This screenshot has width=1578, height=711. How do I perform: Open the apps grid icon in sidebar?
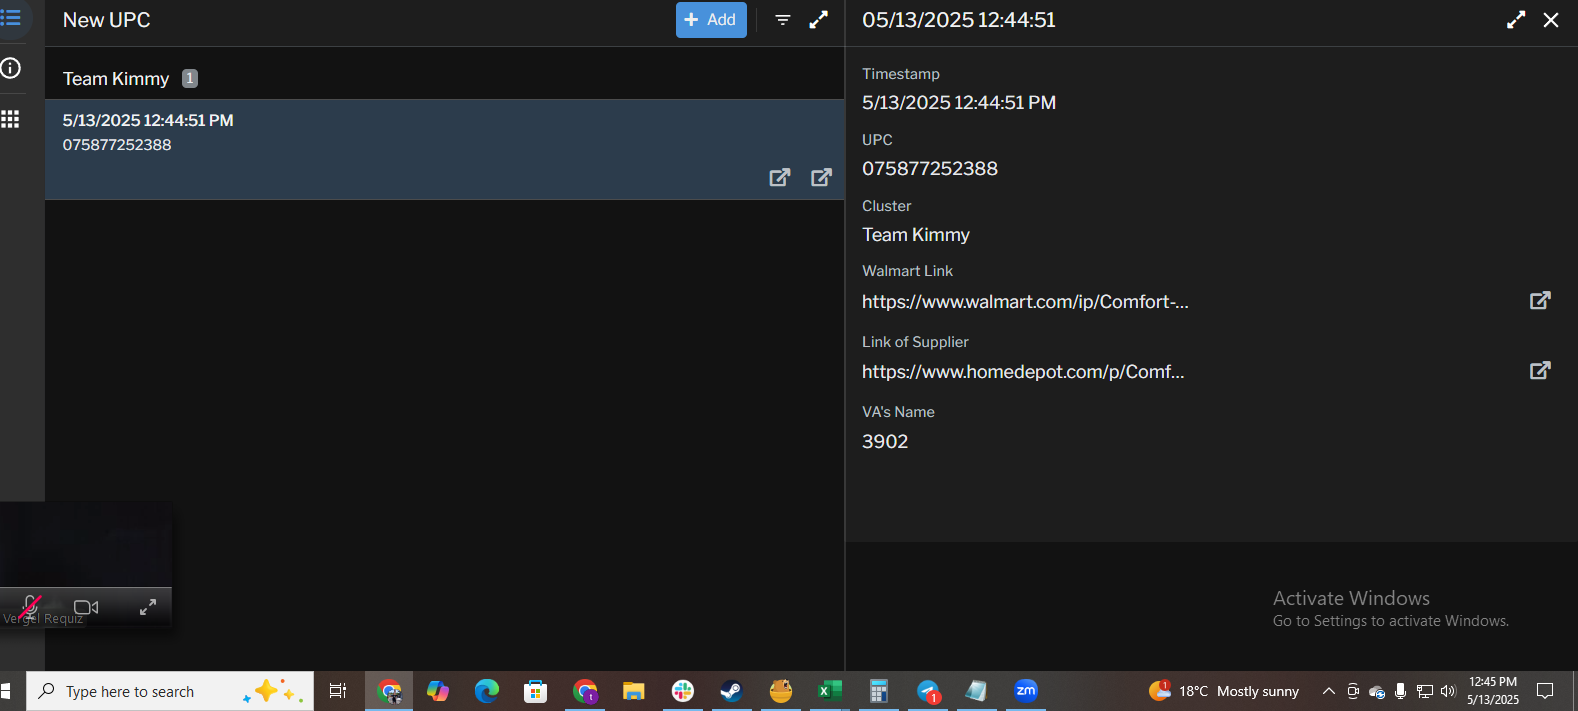tap(11, 119)
